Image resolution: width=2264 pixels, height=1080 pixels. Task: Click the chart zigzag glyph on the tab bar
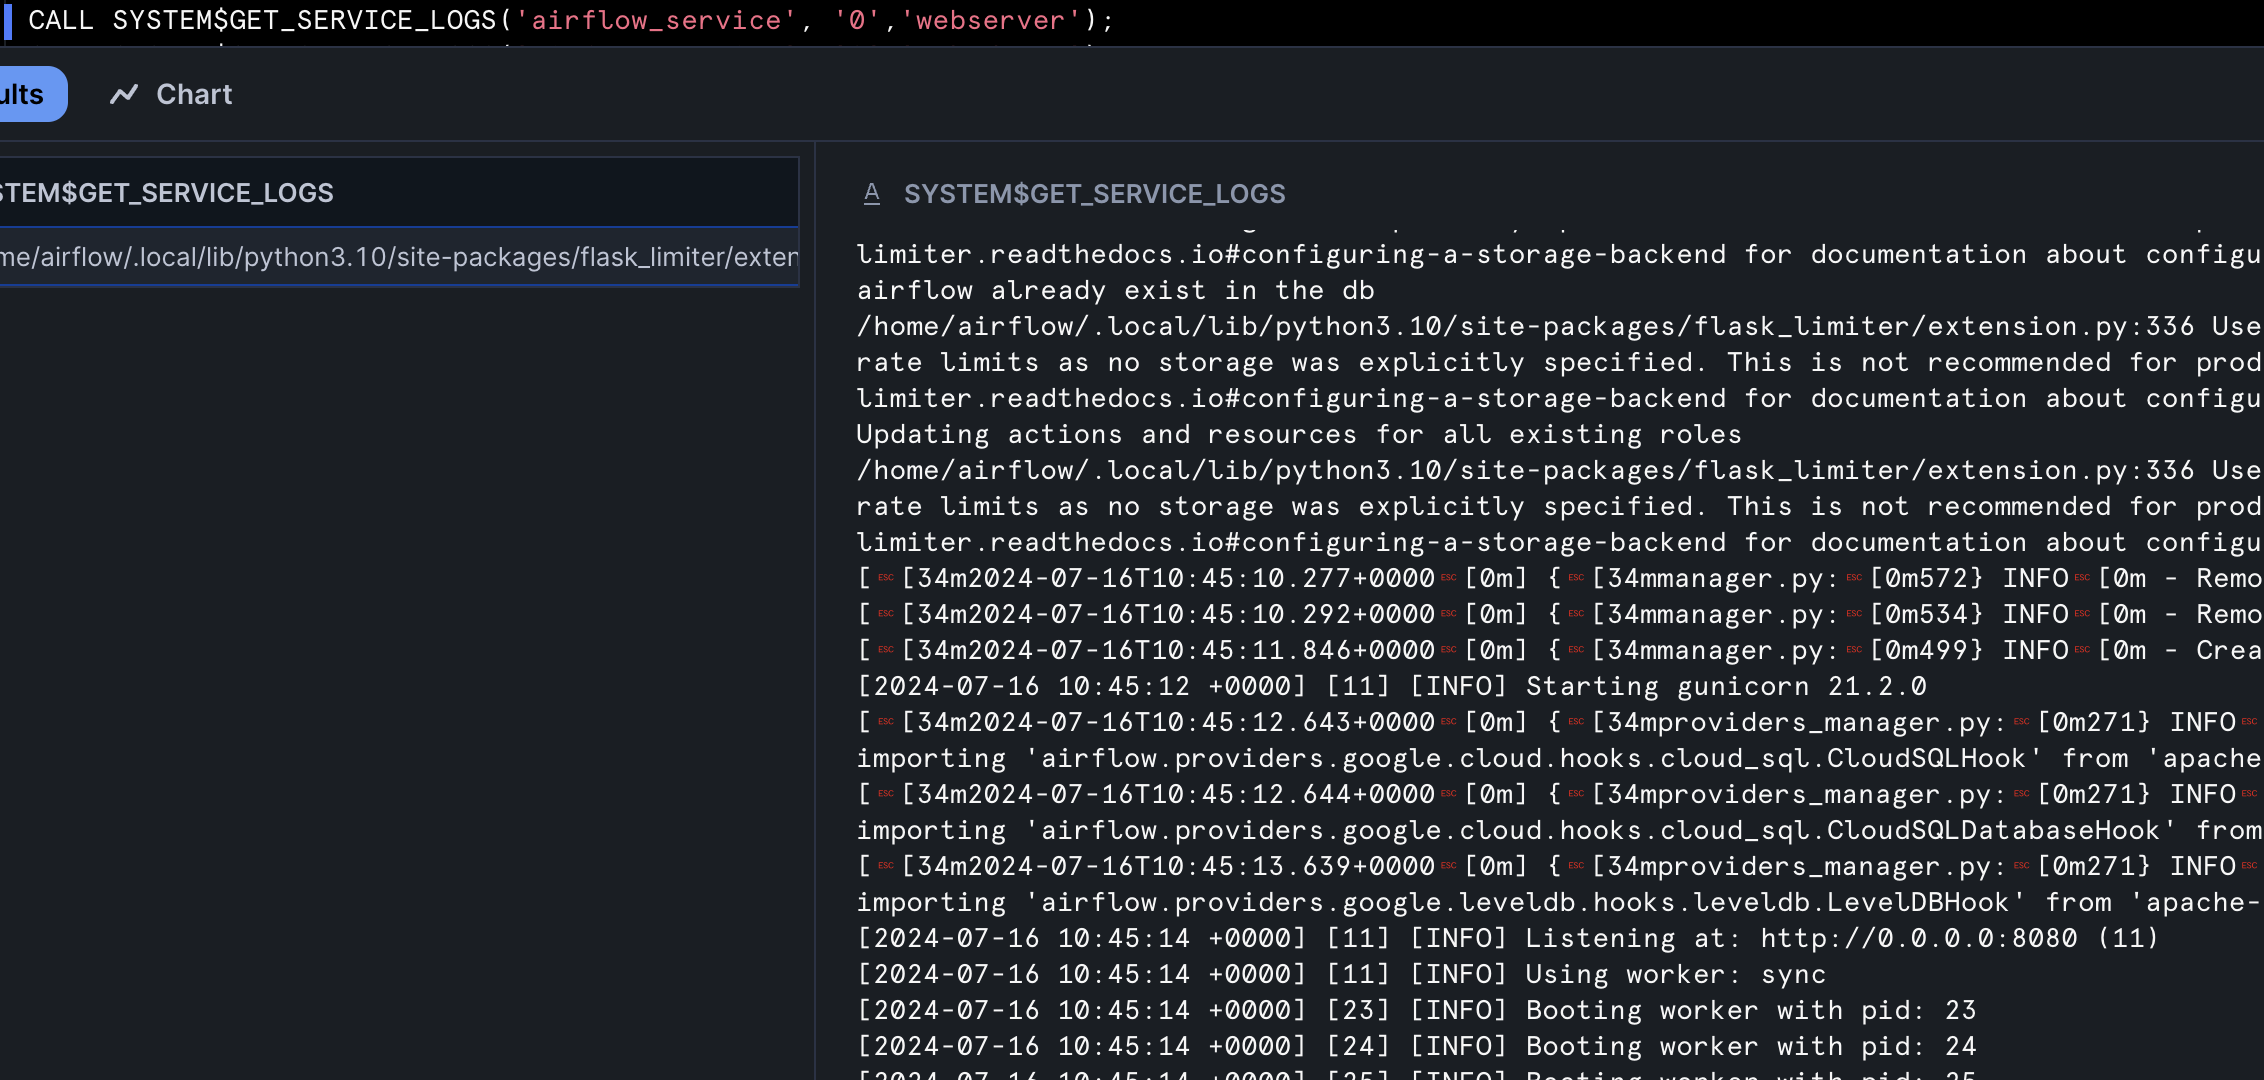(124, 93)
